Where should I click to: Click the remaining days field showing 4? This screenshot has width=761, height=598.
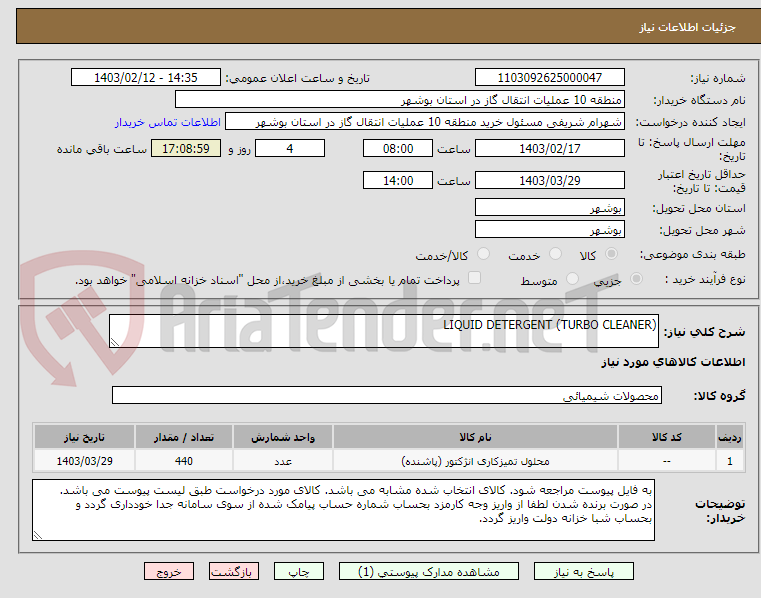pyautogui.click(x=290, y=149)
